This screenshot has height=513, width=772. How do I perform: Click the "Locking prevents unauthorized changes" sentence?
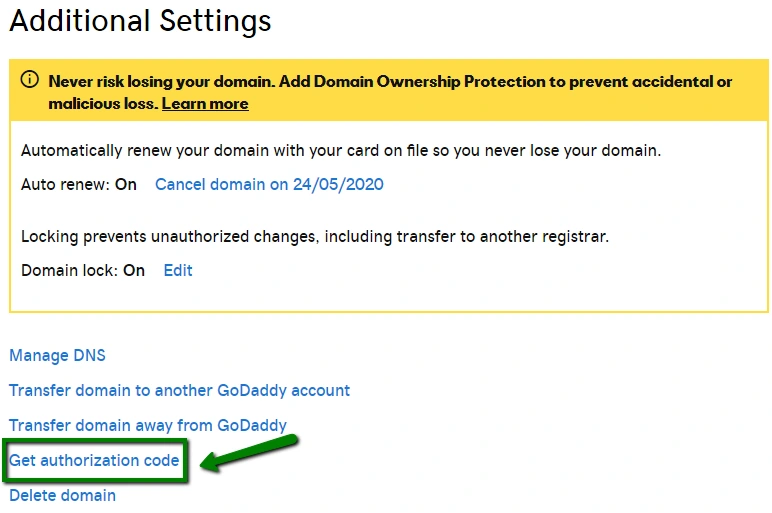314,237
